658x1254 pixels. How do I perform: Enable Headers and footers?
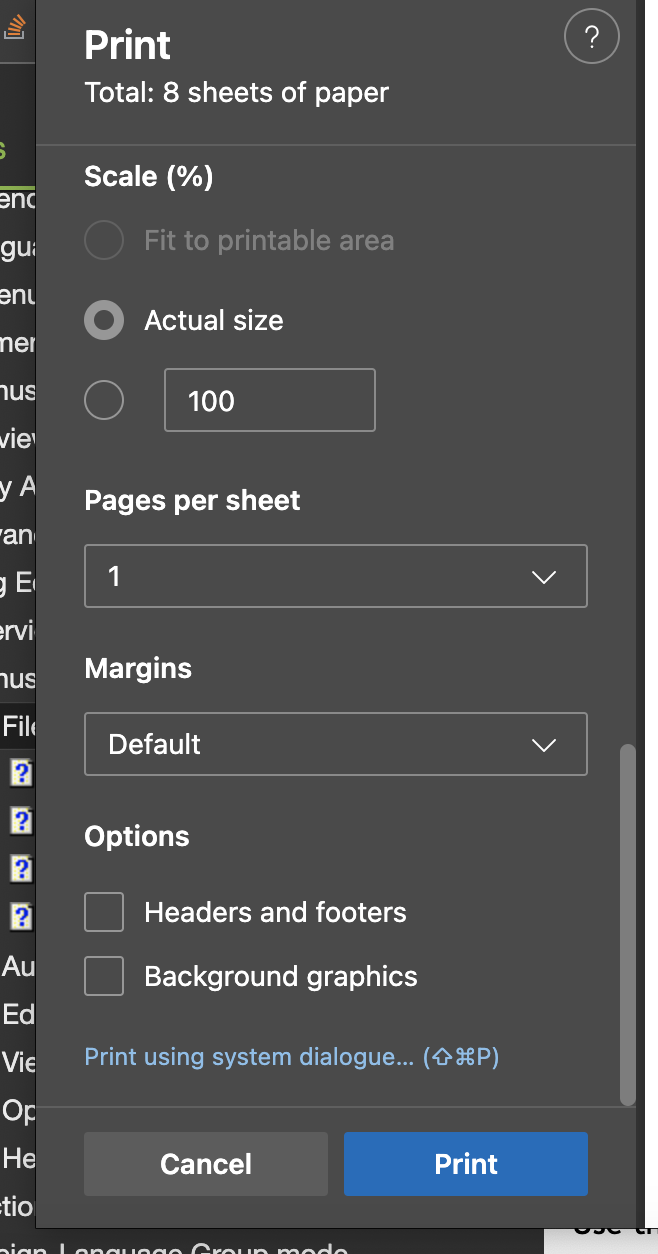tap(104, 912)
